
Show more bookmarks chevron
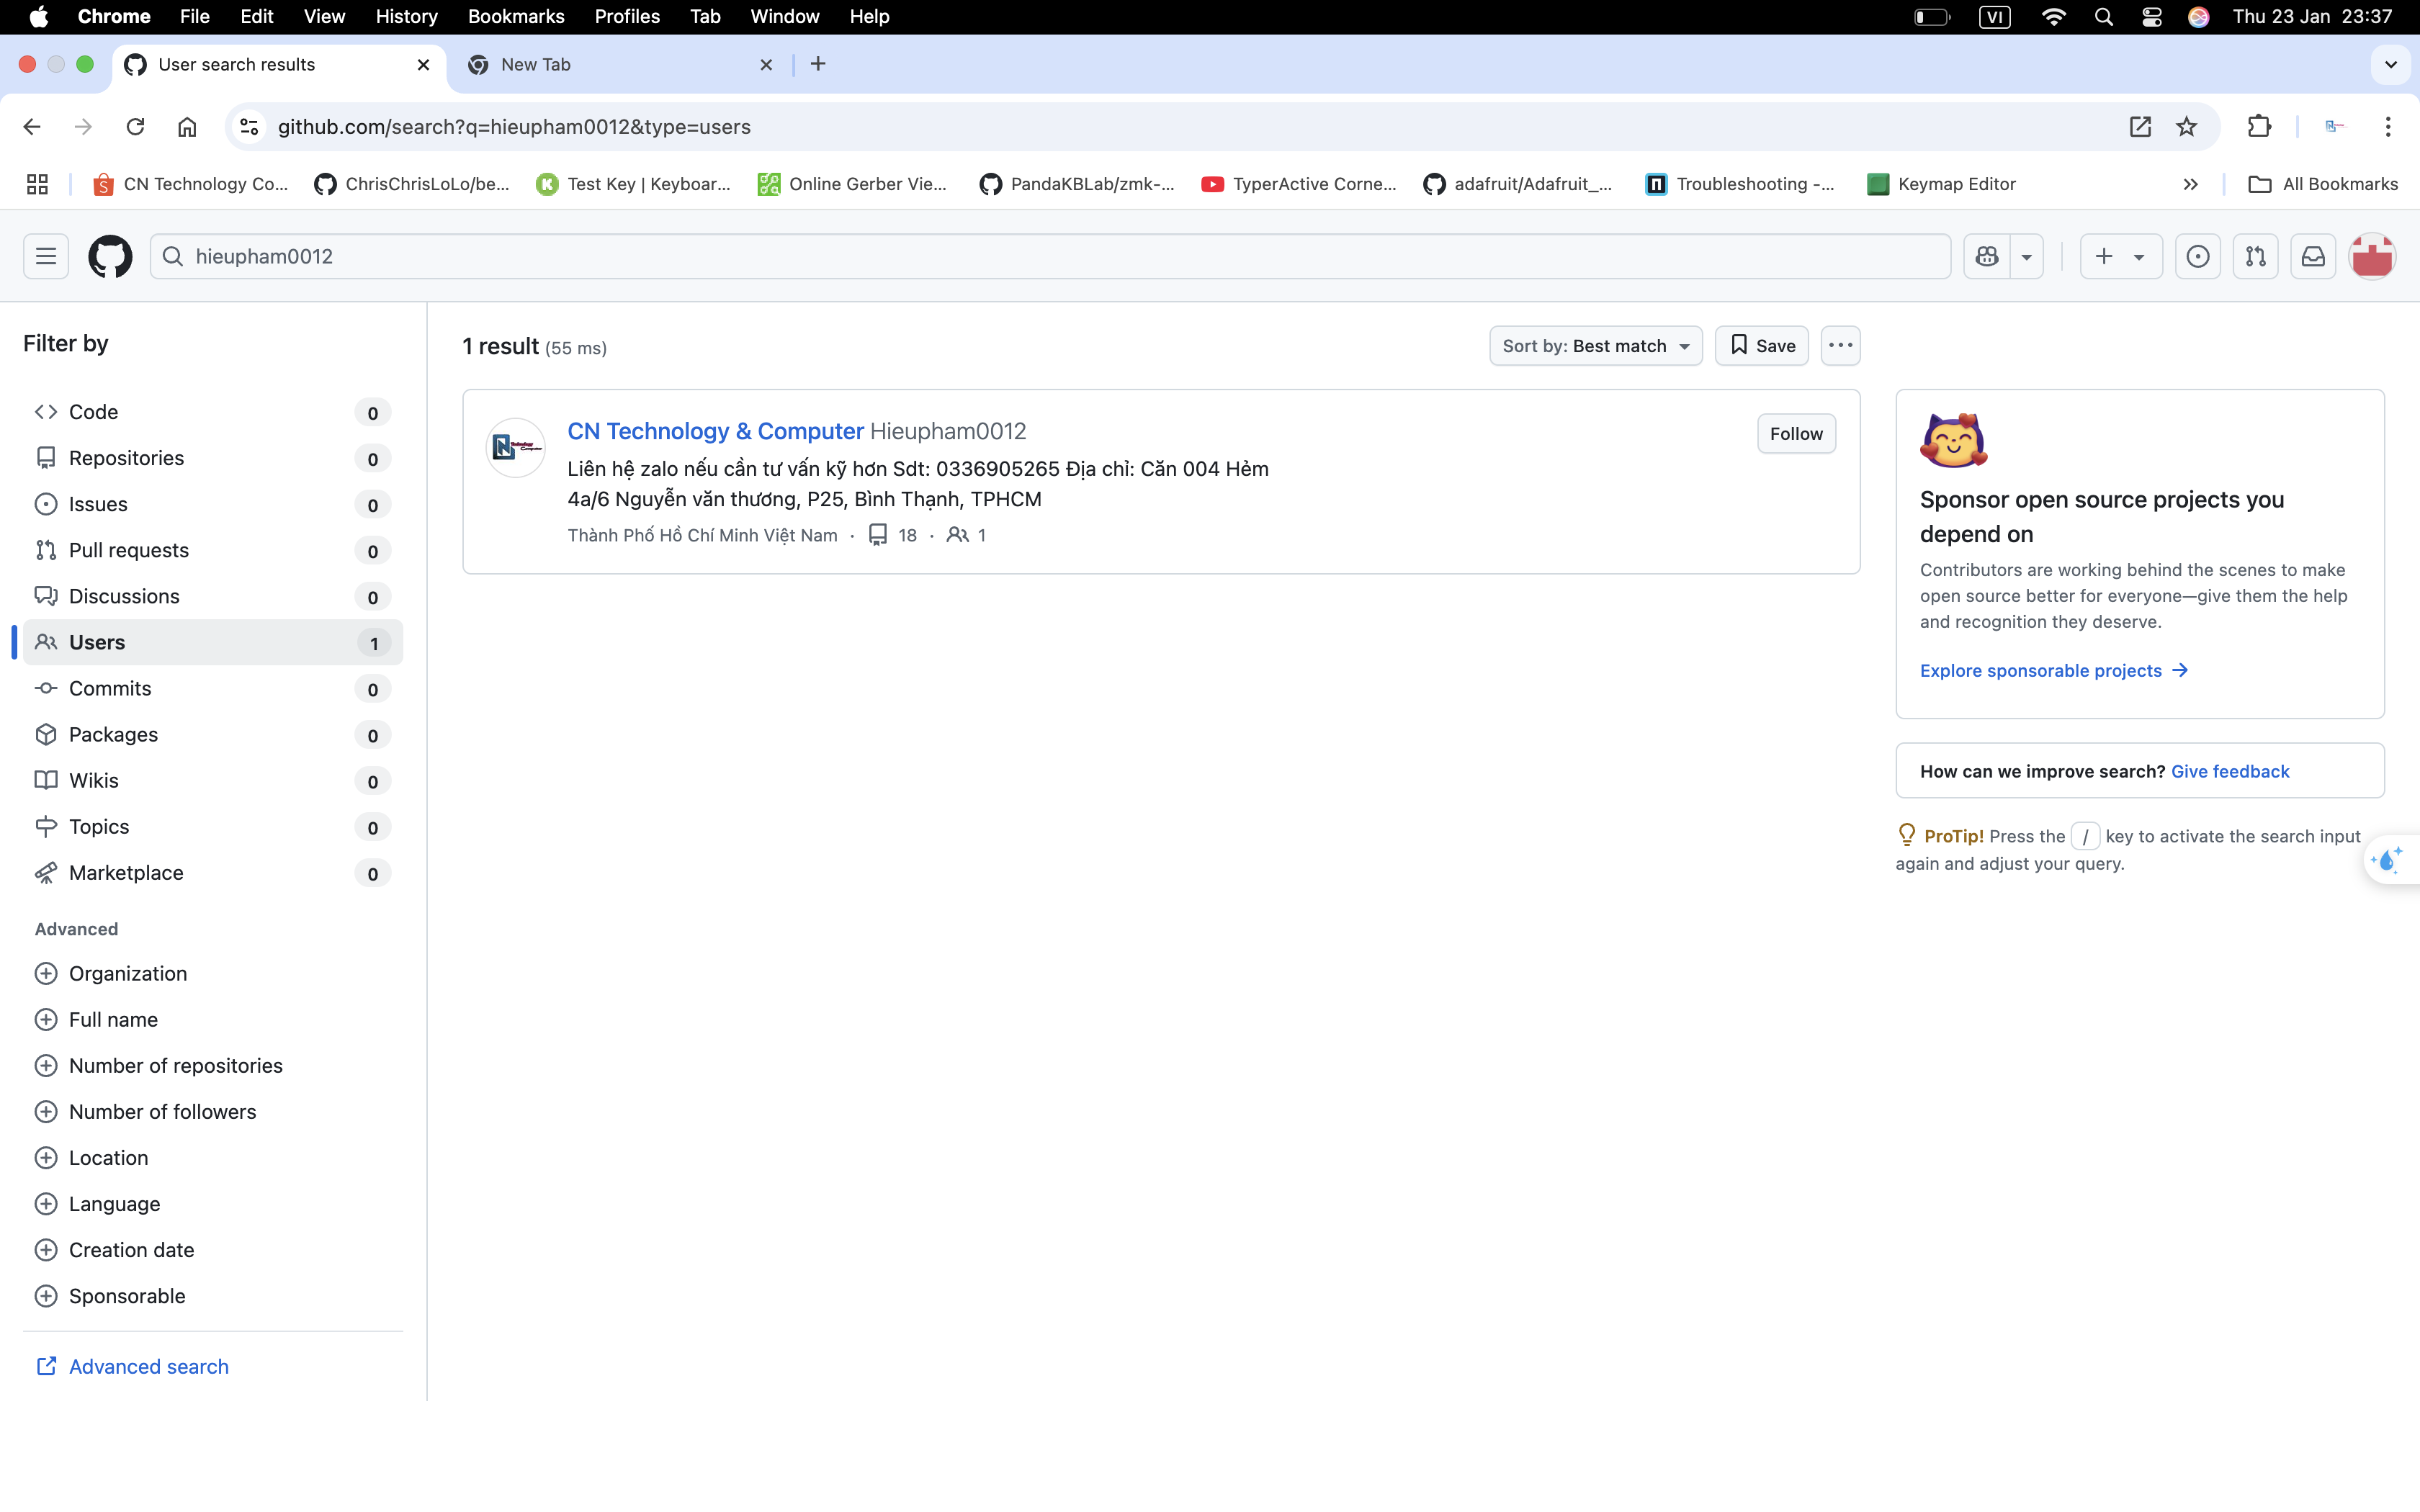coord(2190,184)
